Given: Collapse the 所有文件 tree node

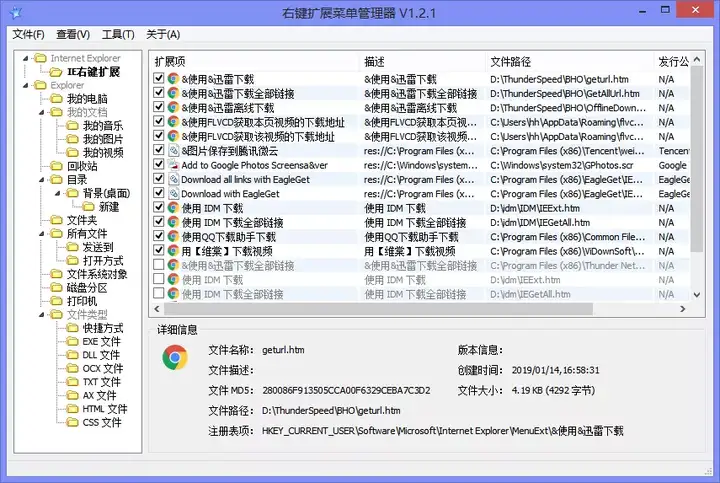Looking at the screenshot, I should [42, 234].
